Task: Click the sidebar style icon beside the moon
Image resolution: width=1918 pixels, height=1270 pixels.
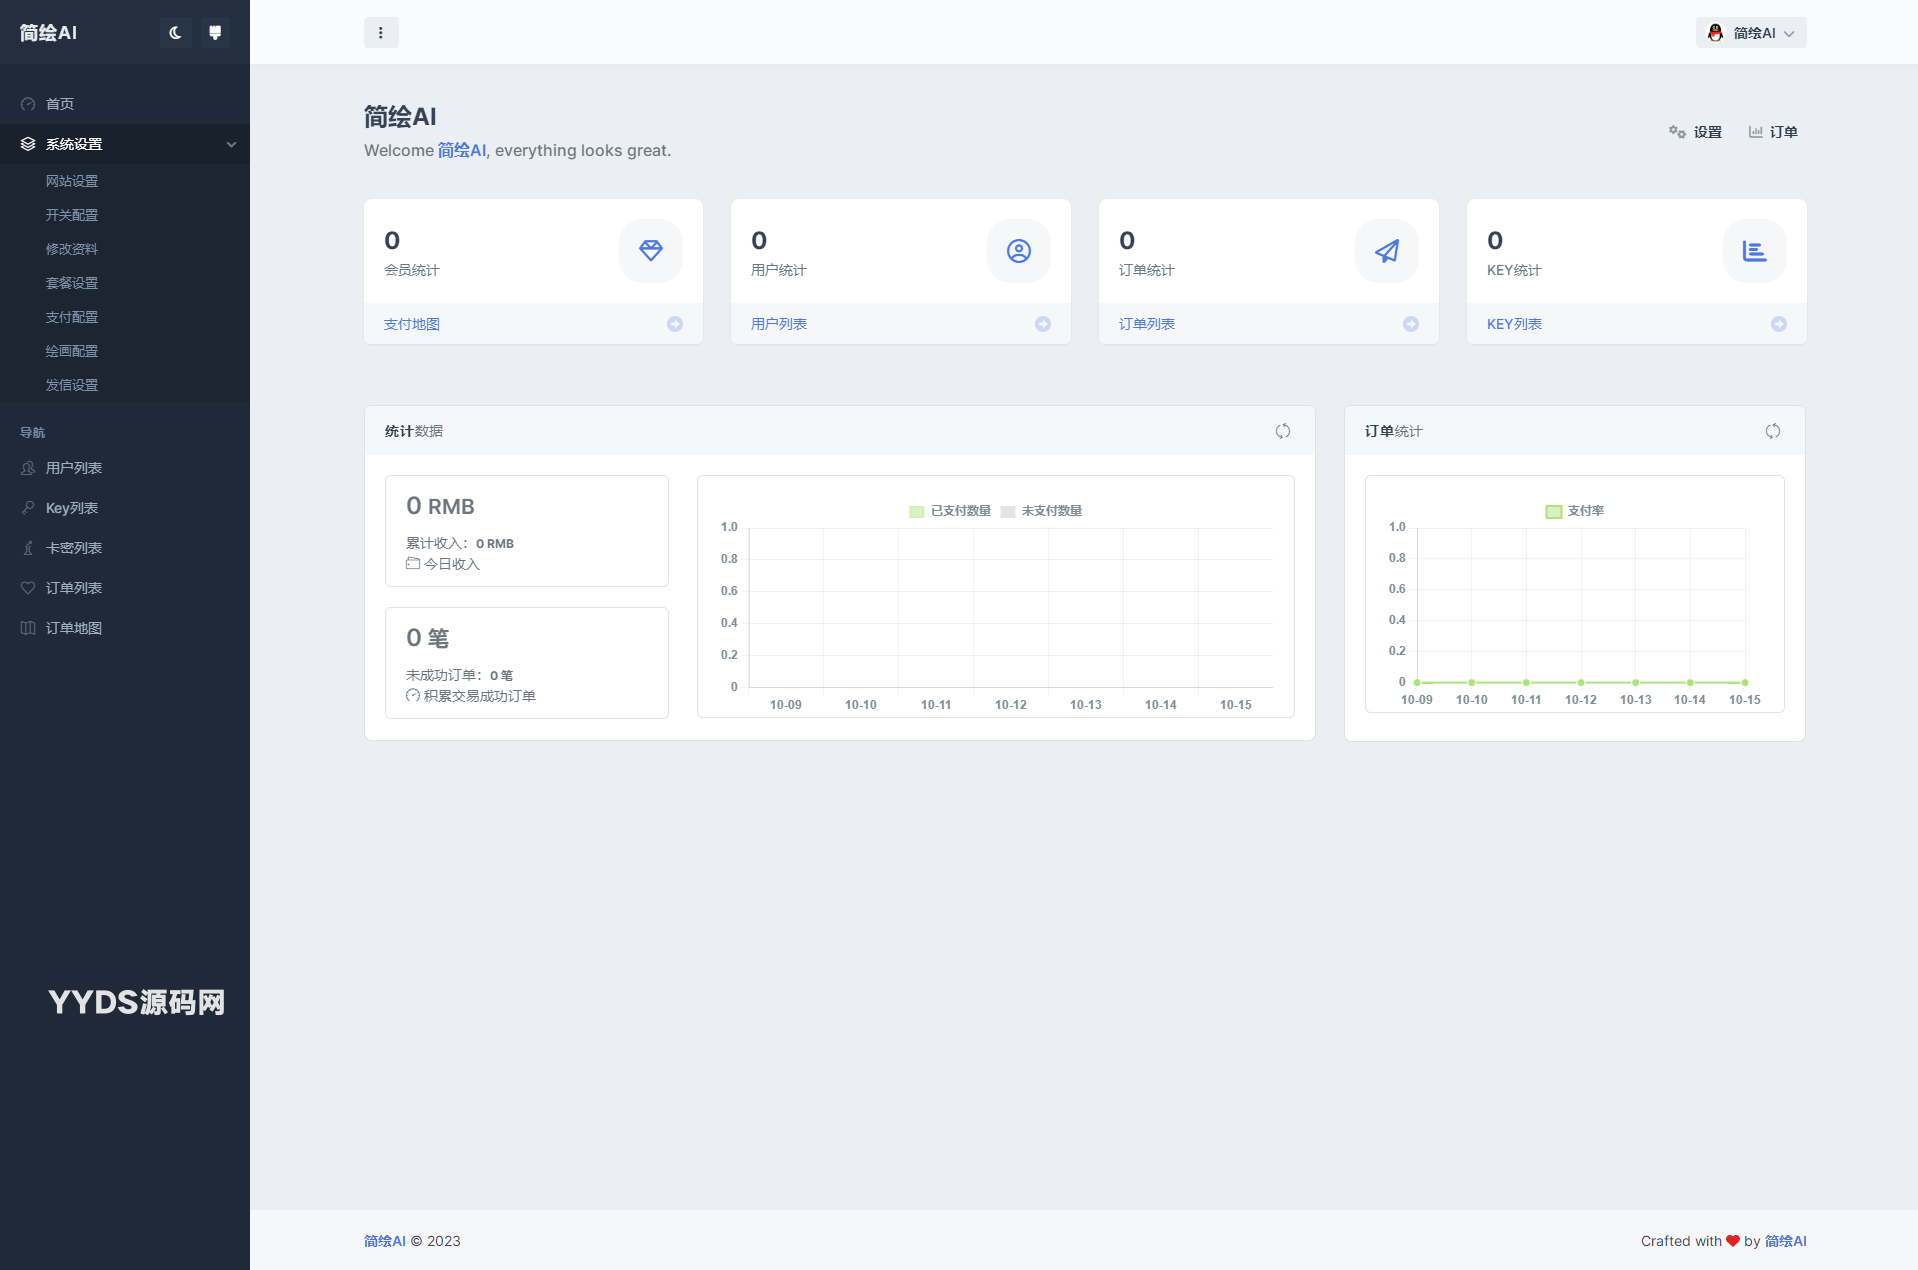Action: [215, 33]
